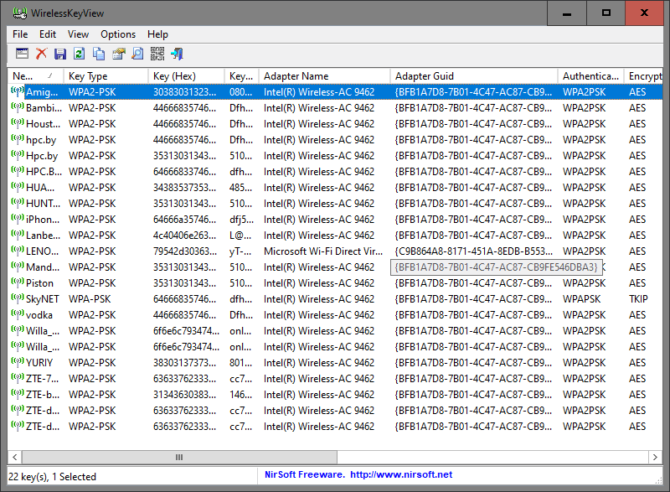Sort by the Ne... network name column header

pos(36,76)
